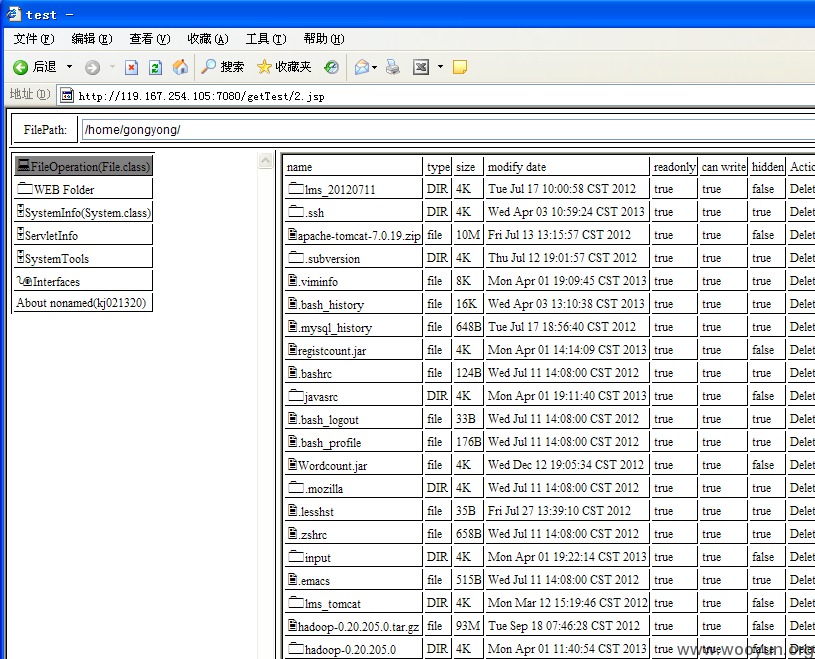Click About nonamed(kj021320) link
This screenshot has height=659, width=815.
click(x=81, y=303)
